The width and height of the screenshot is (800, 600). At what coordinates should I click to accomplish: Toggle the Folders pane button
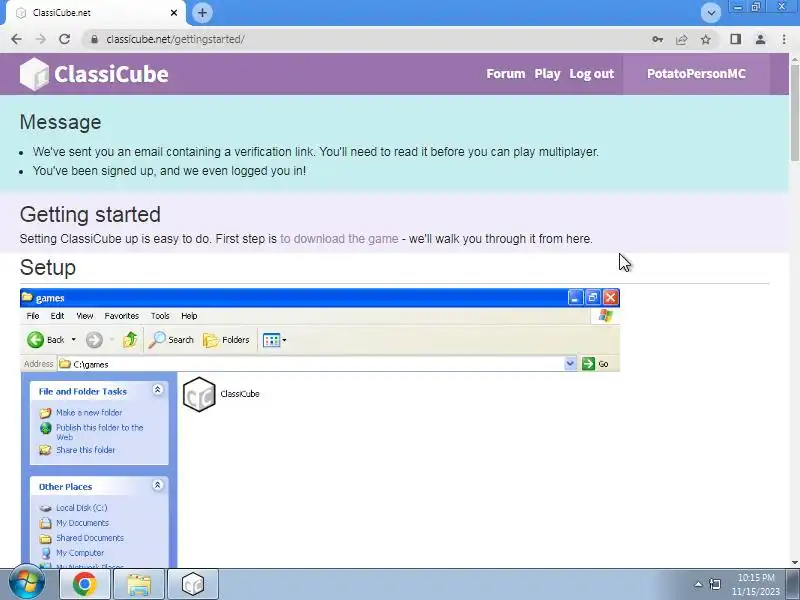pos(226,340)
